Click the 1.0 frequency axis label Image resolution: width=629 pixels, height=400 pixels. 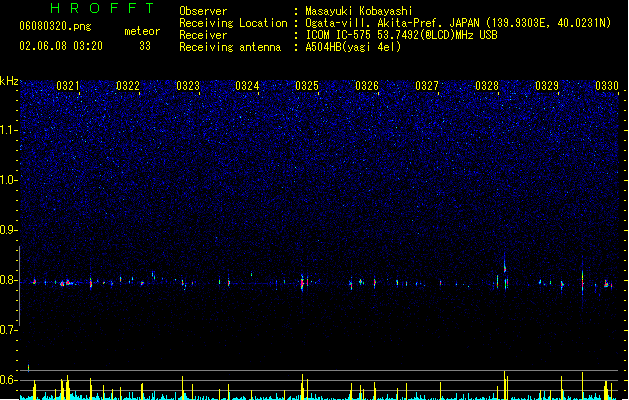[x=8, y=180]
